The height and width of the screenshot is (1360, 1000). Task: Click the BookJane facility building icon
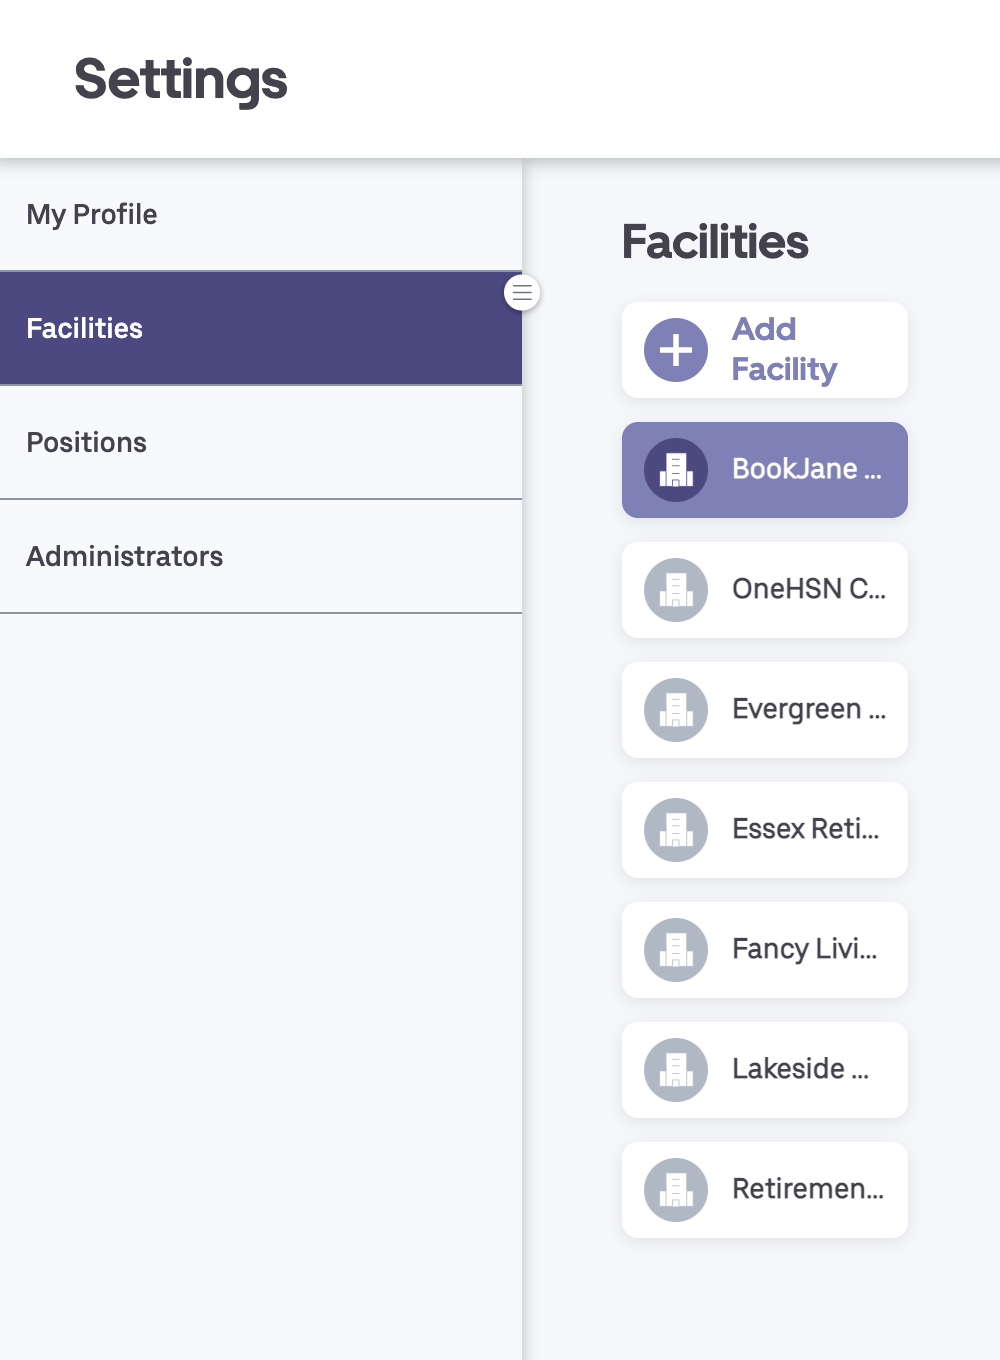click(675, 470)
